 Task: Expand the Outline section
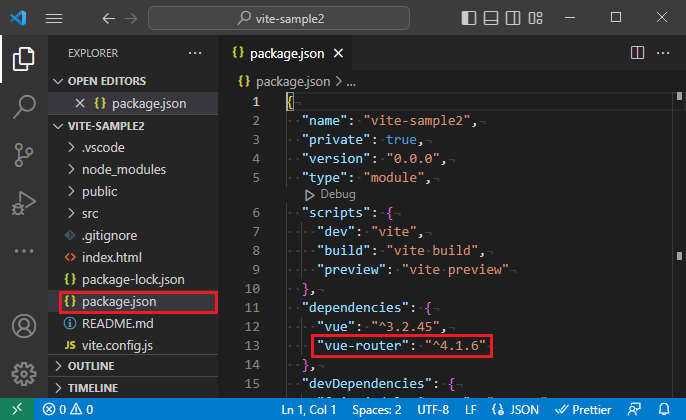click(x=133, y=366)
